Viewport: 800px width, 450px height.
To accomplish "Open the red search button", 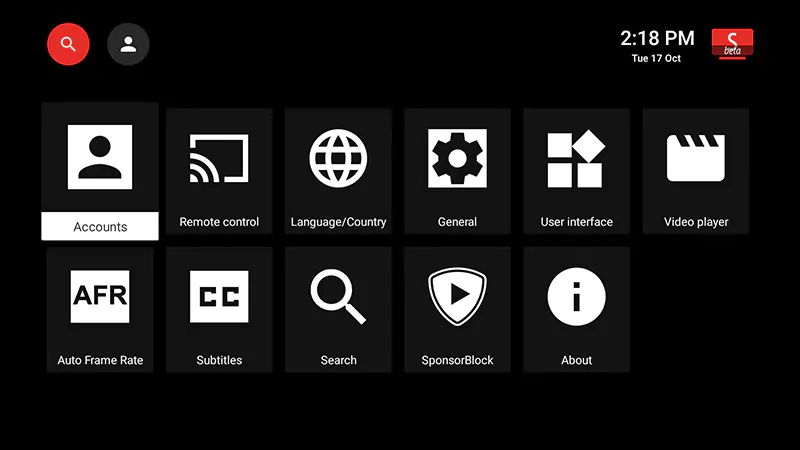I will 68,44.
